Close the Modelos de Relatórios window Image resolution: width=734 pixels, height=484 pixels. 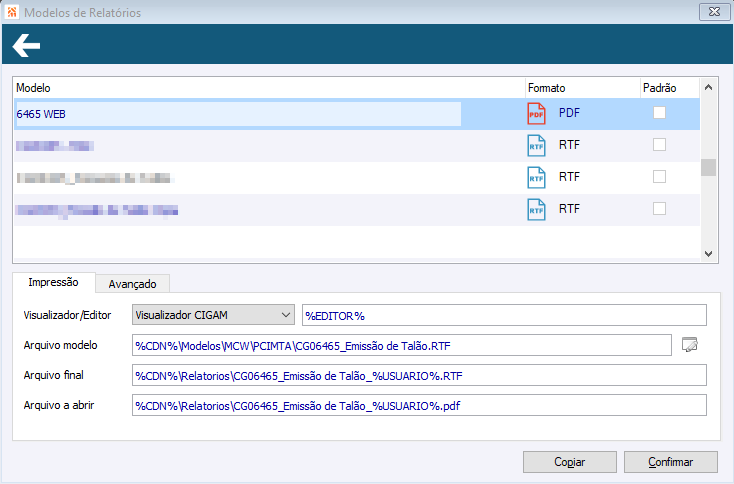[714, 12]
